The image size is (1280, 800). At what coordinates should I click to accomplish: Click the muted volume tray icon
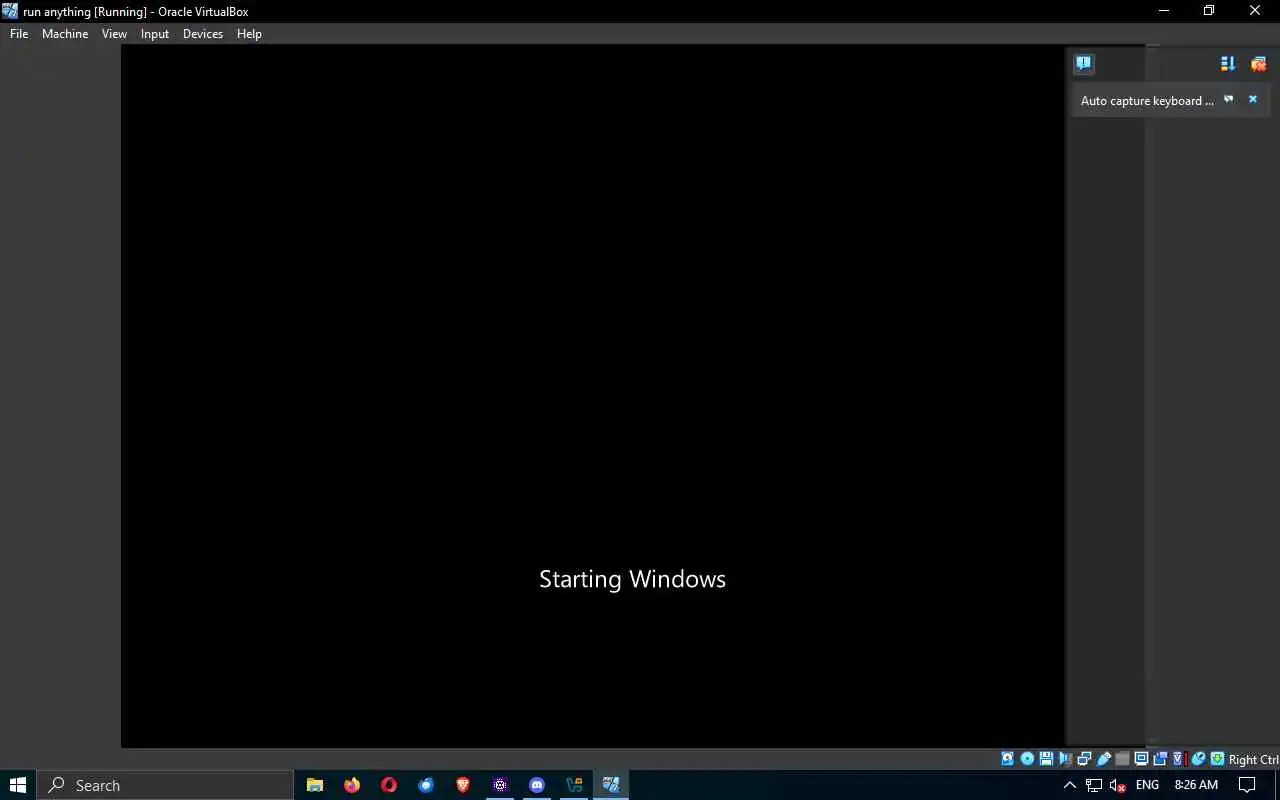pos(1118,785)
